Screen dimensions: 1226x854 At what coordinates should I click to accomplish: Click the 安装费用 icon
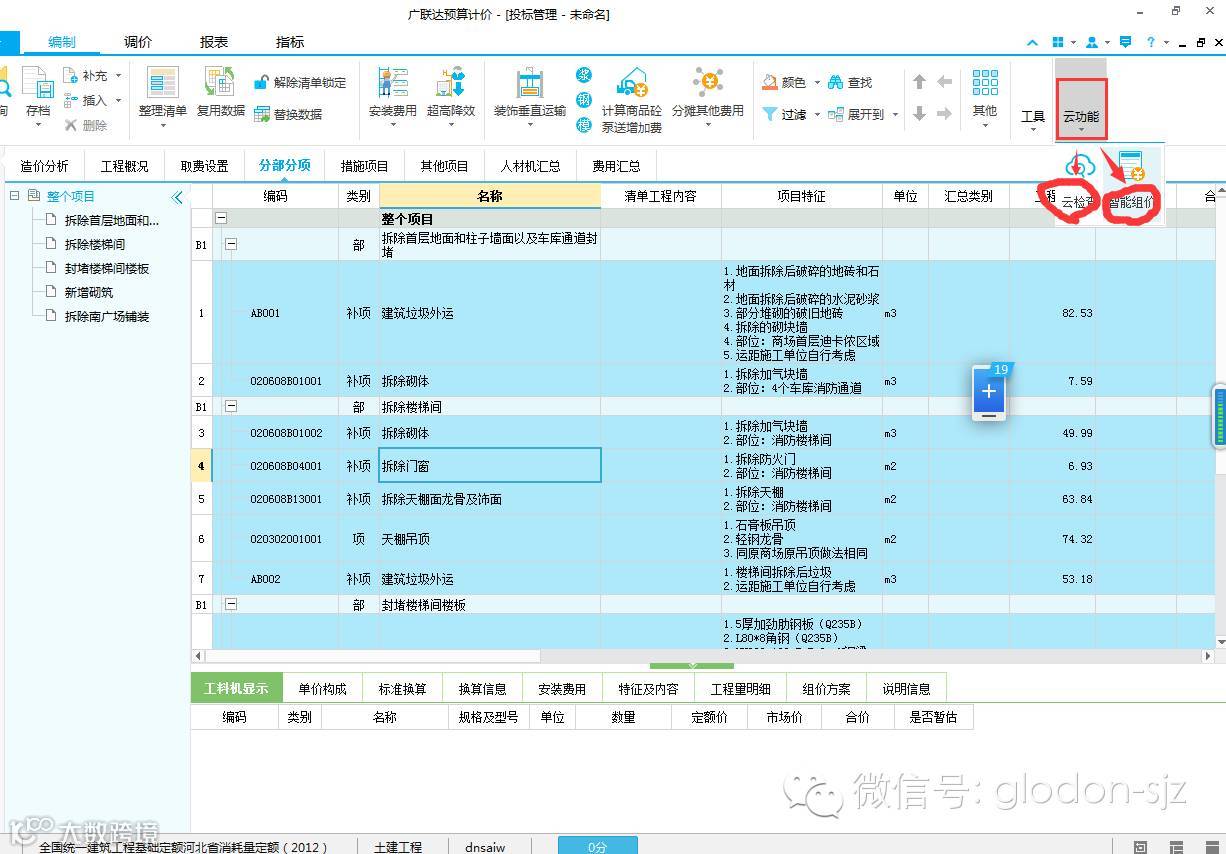click(392, 83)
